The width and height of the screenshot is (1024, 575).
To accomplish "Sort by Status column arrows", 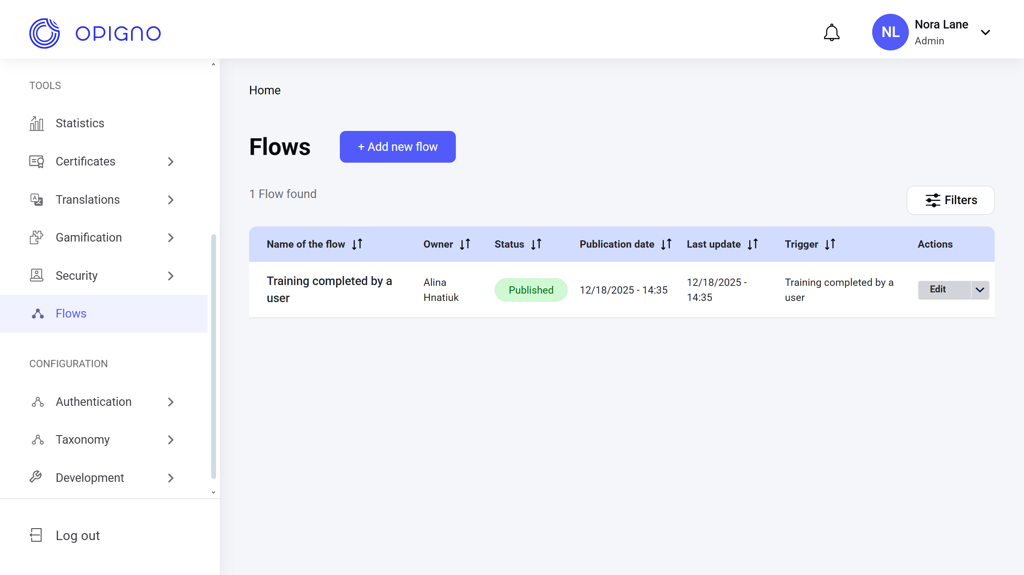I will tap(536, 244).
